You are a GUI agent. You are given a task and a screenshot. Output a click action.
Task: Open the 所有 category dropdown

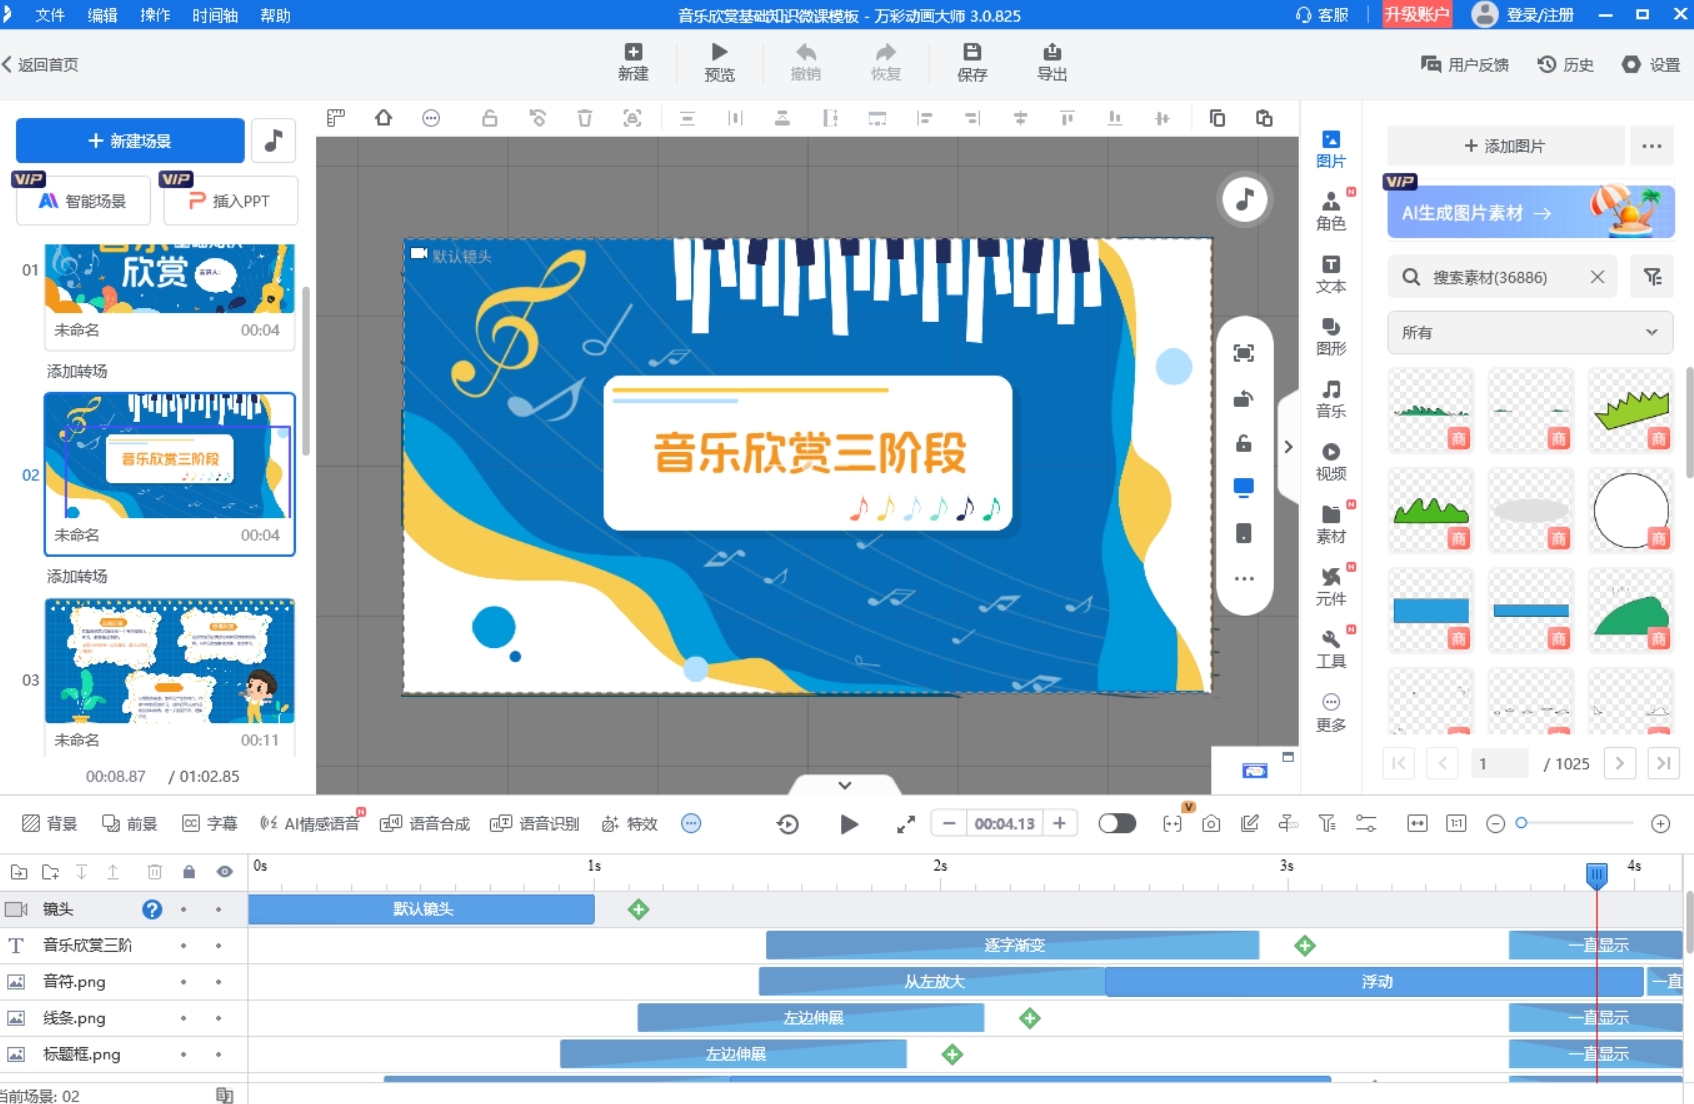click(1529, 333)
